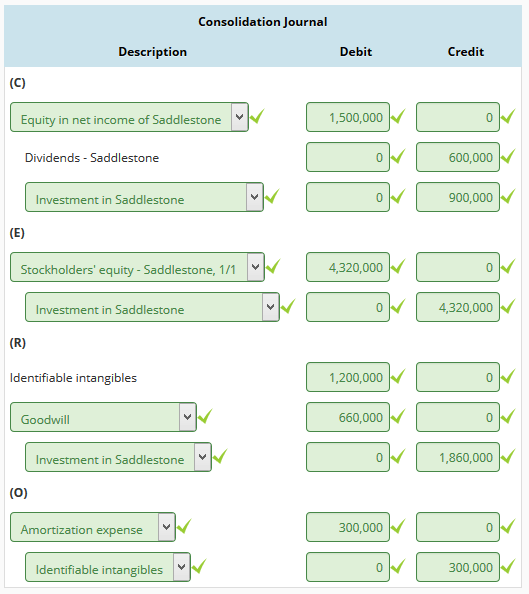Open the Equity in net income of Saddlestone dropdown
529x594 pixels.
129,117
